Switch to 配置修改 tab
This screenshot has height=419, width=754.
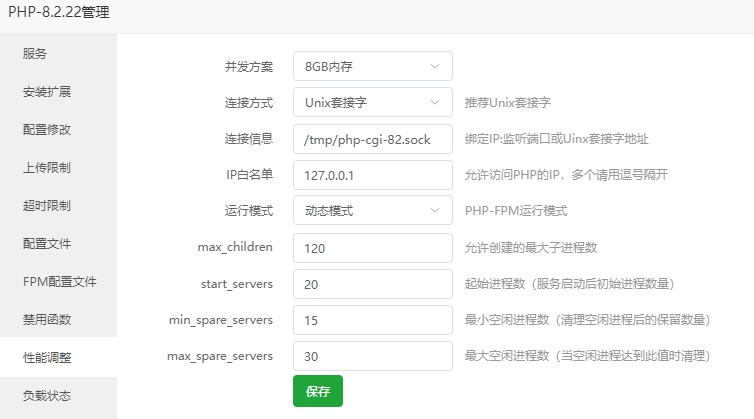(58, 129)
